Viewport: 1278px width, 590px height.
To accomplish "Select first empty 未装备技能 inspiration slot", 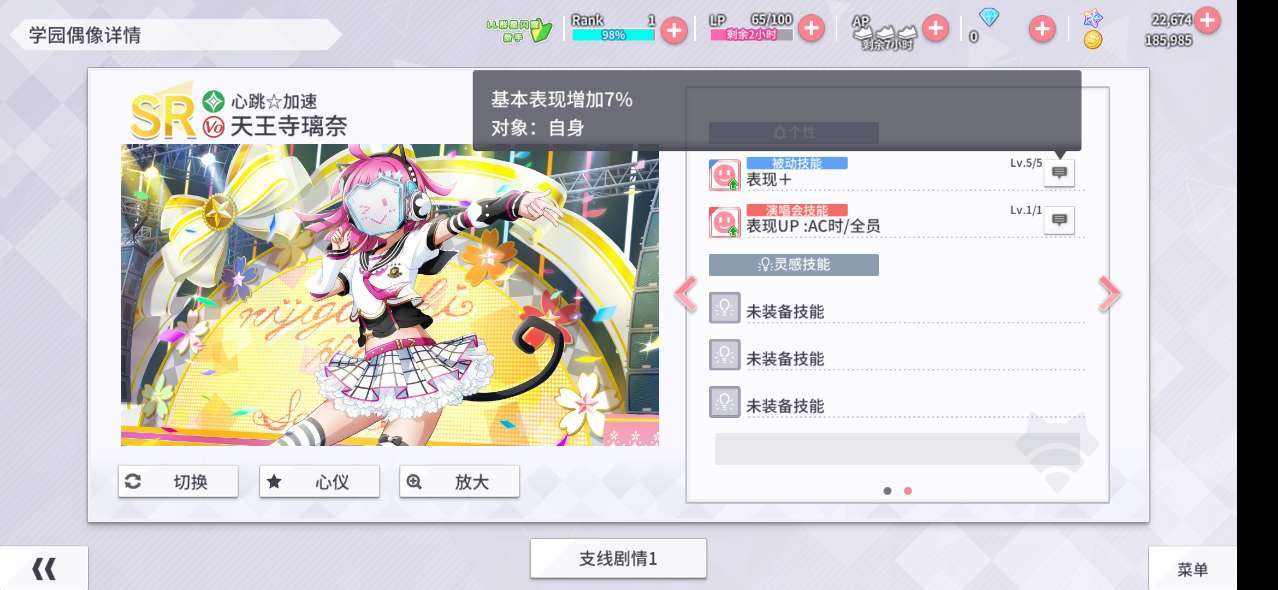I will coord(897,308).
